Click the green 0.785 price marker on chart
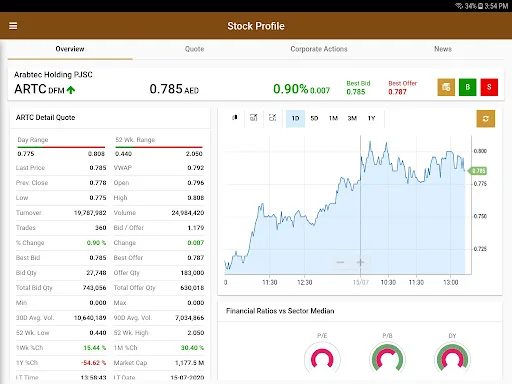Image resolution: width=512 pixels, height=384 pixels. pos(478,171)
